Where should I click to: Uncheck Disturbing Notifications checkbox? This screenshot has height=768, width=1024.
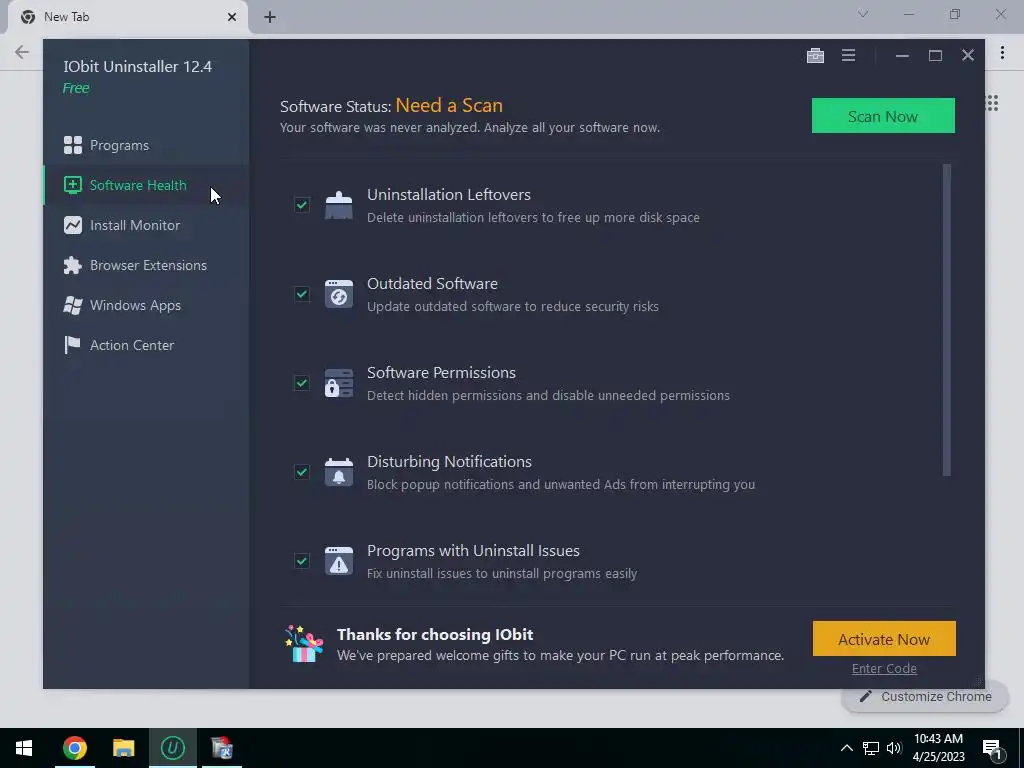302,472
